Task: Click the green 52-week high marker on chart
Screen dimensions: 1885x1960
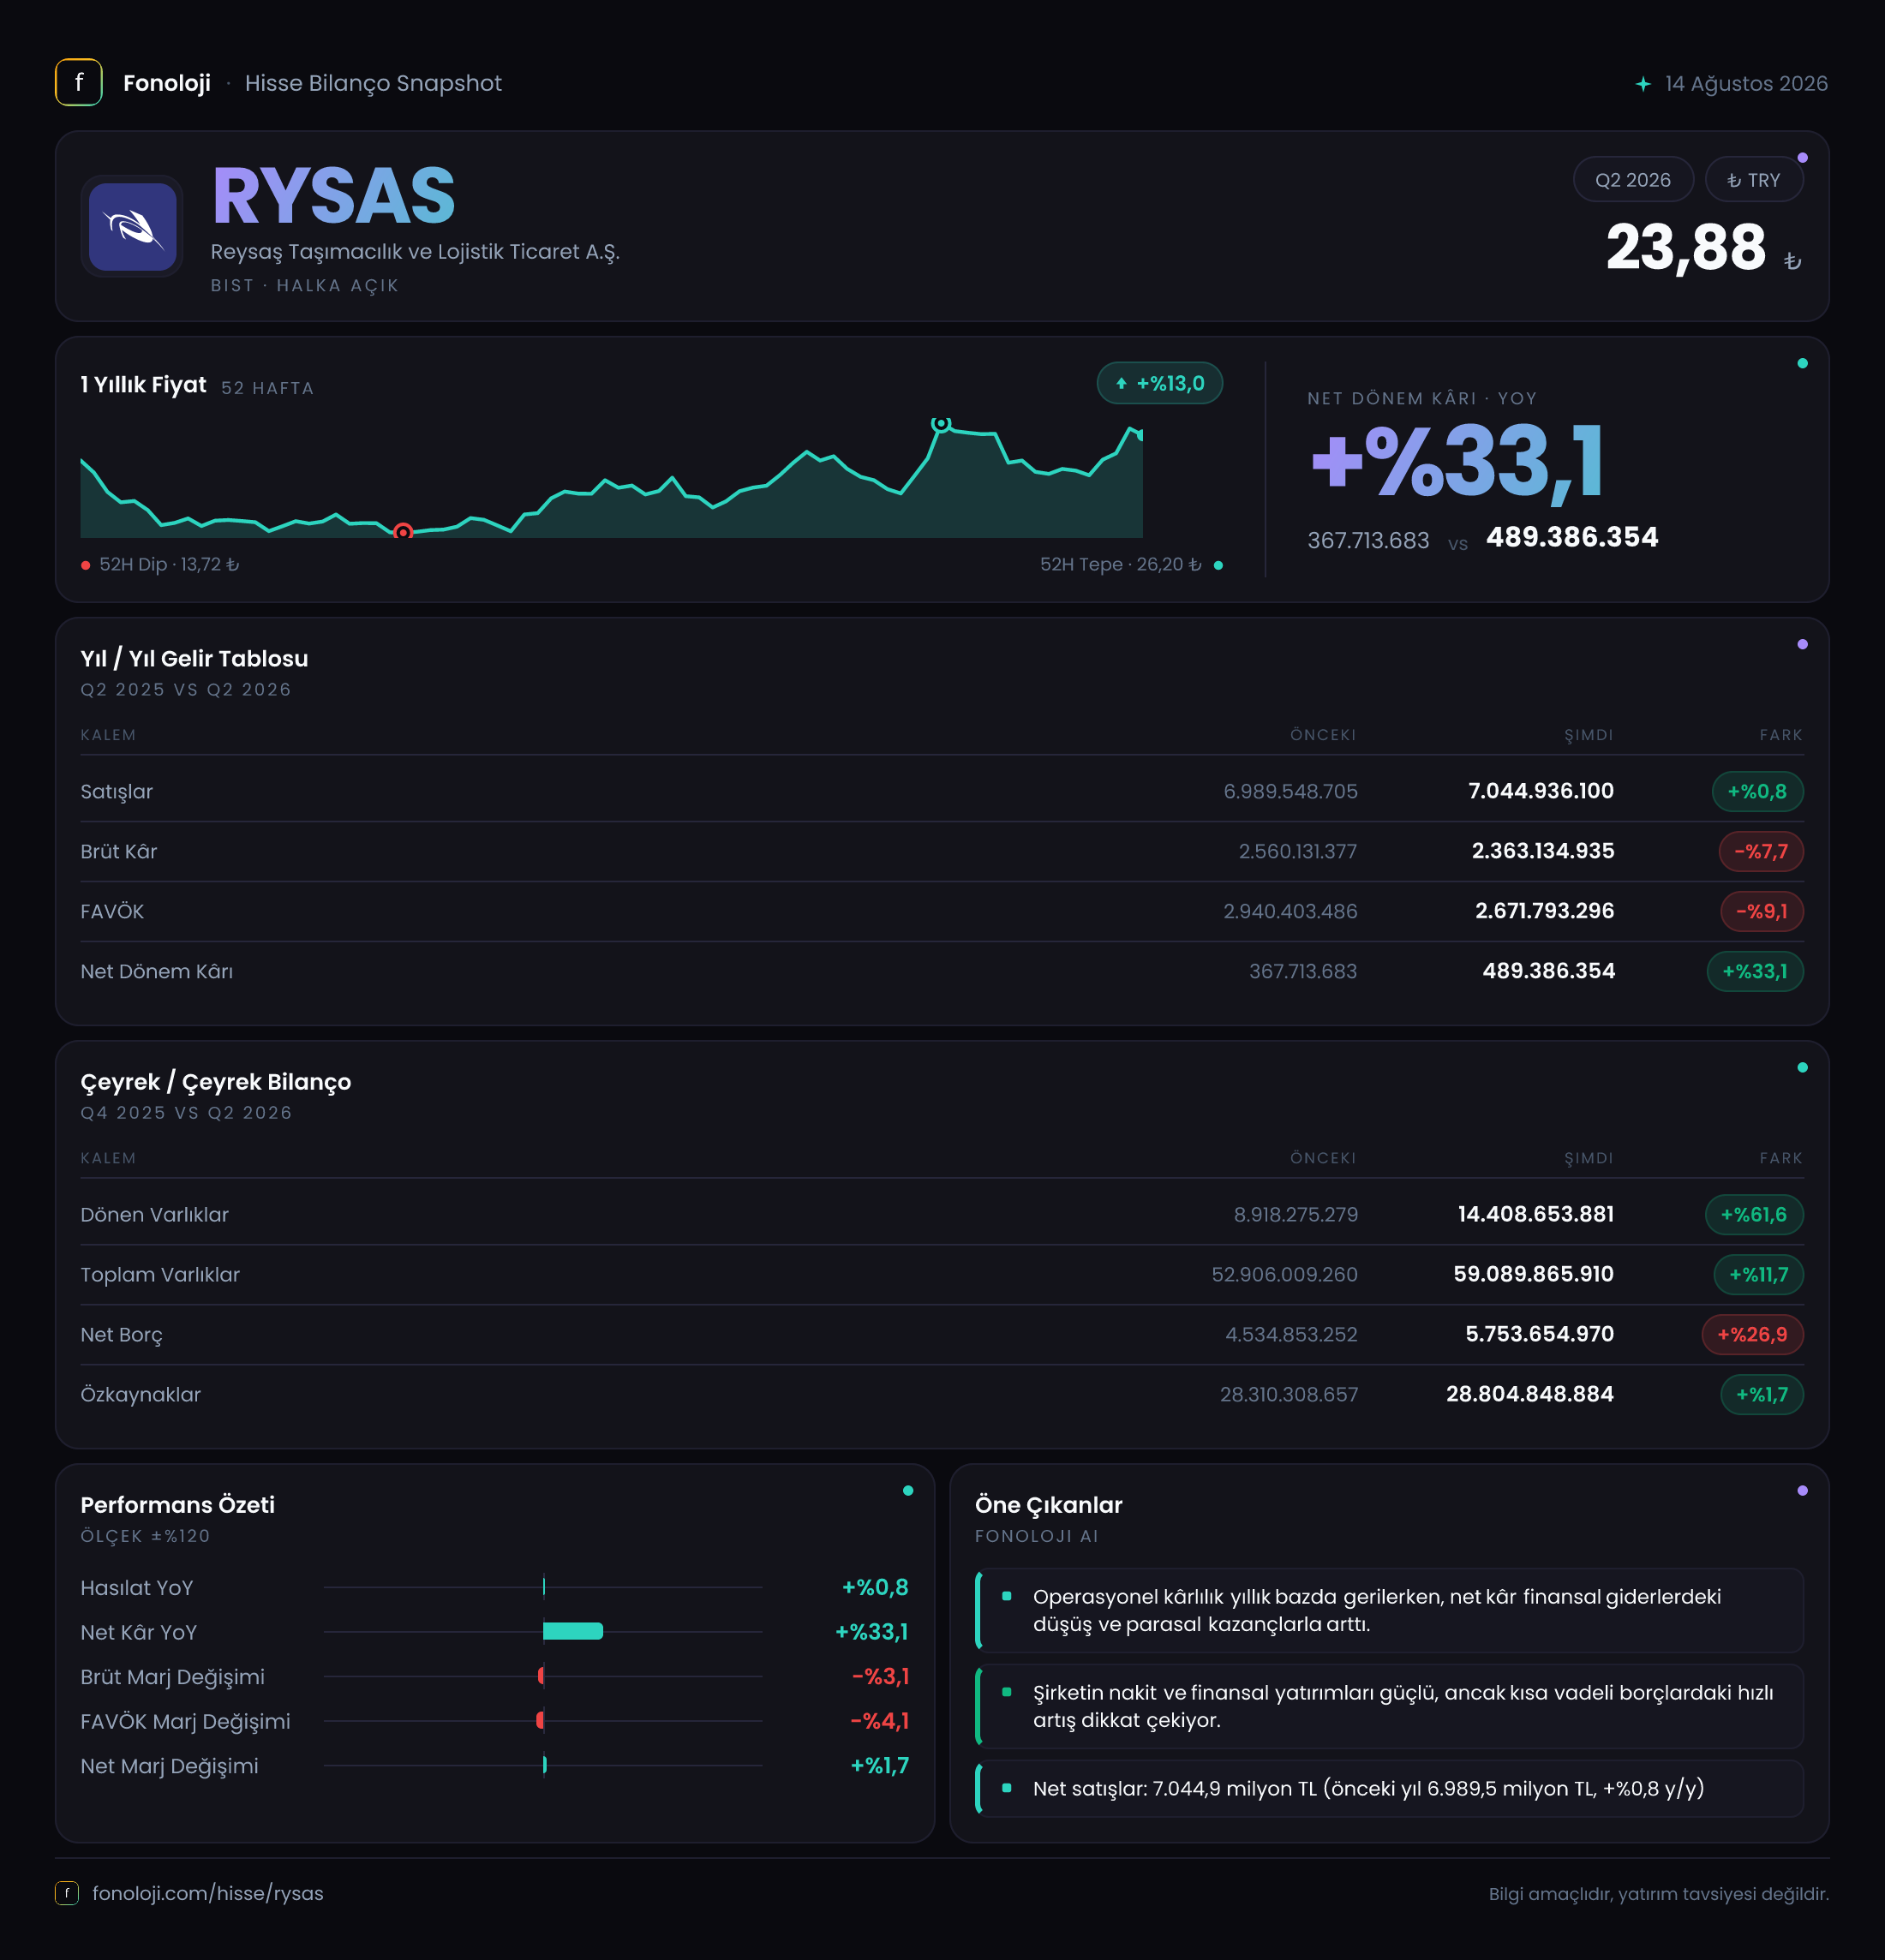Action: [941, 424]
